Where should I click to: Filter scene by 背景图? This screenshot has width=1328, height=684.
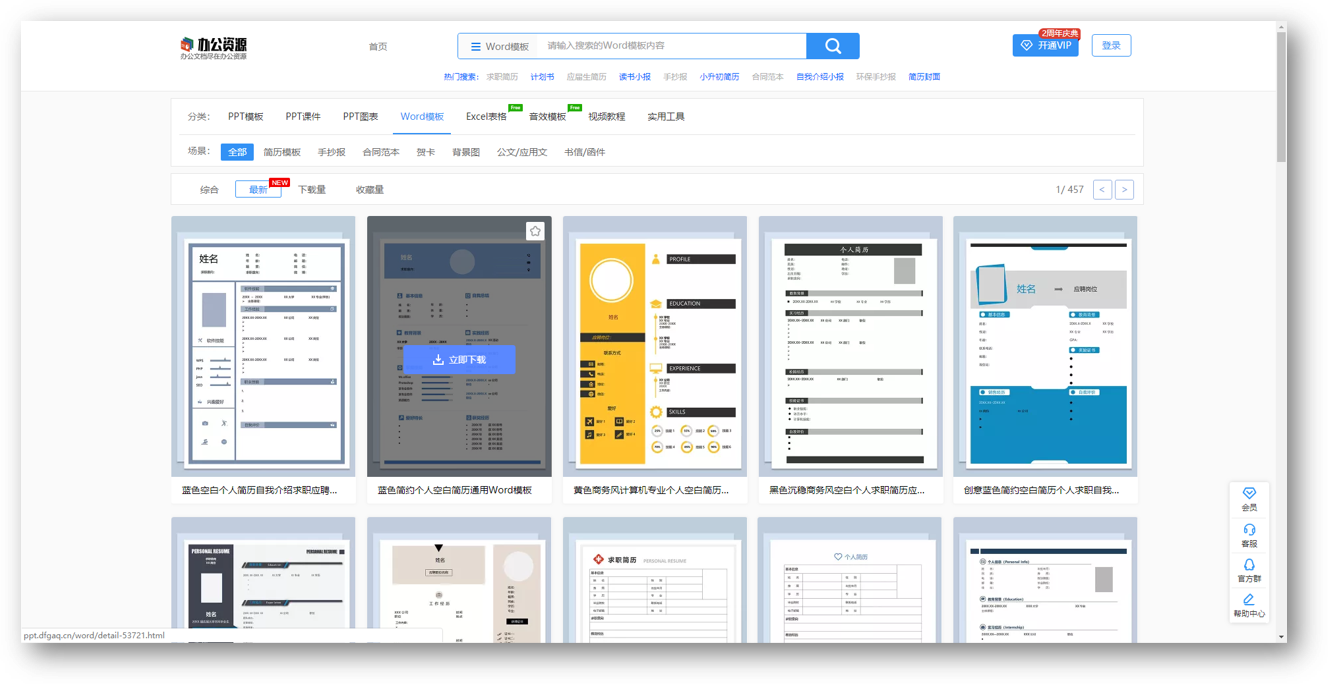coord(466,153)
